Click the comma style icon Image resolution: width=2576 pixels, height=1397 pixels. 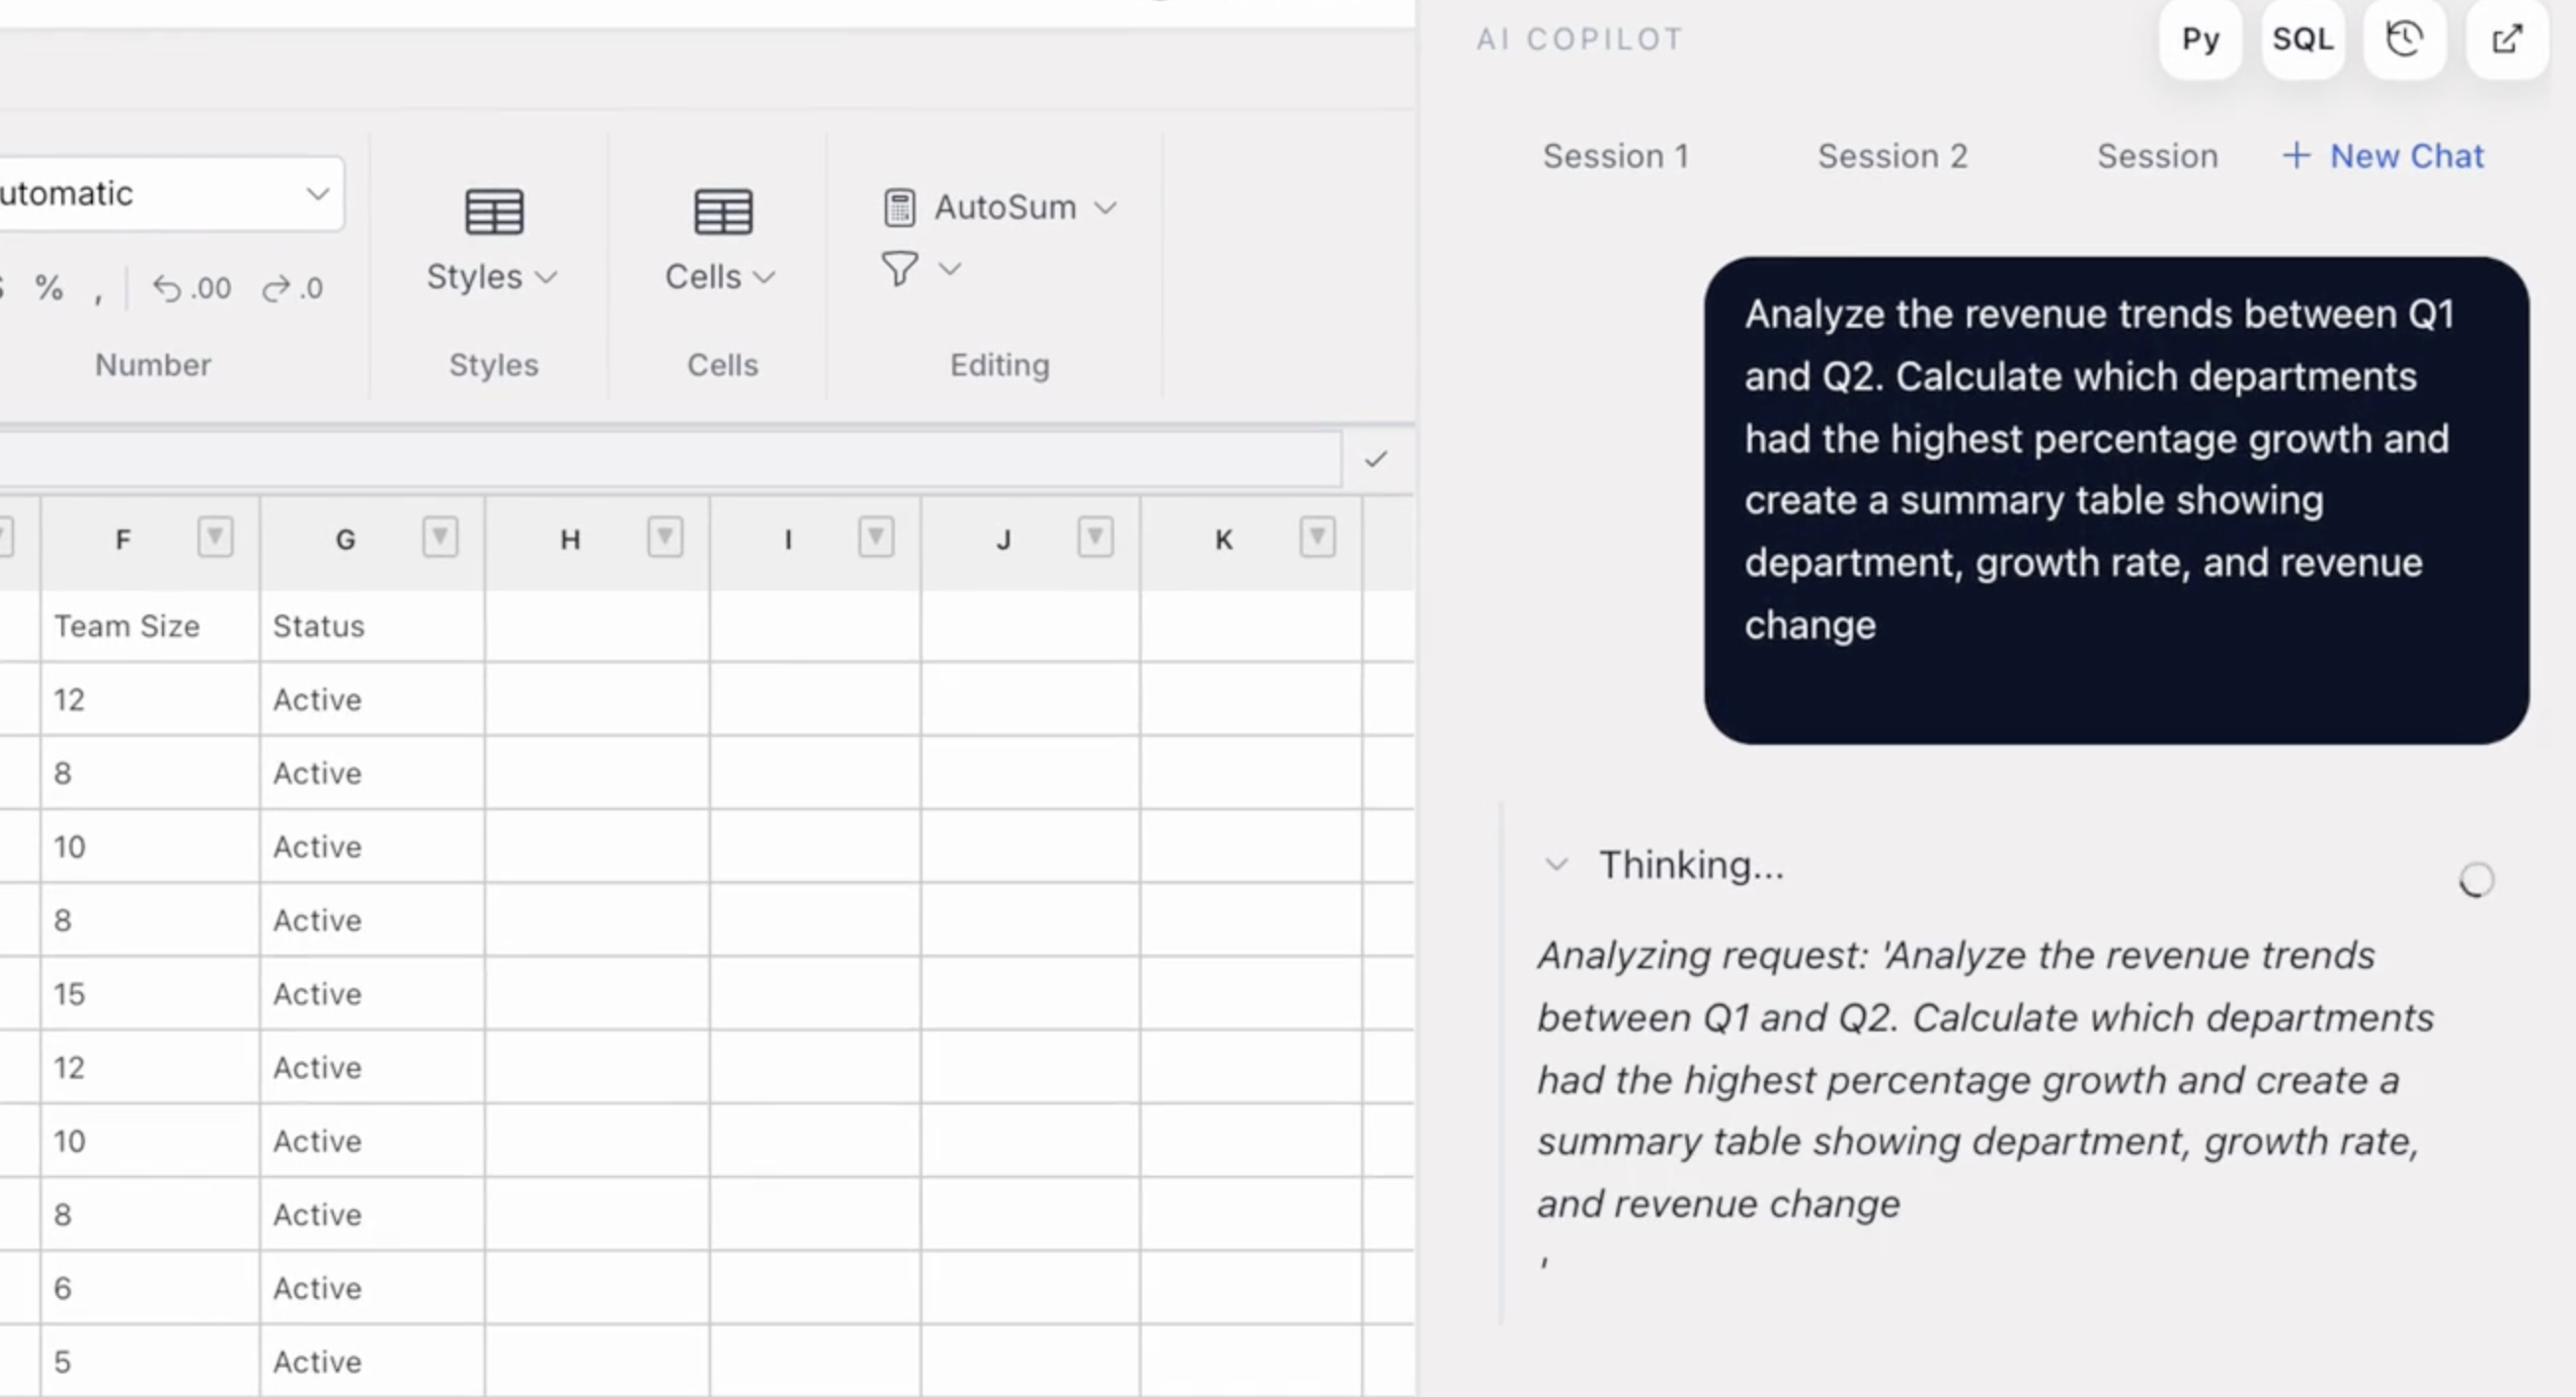pyautogui.click(x=99, y=291)
